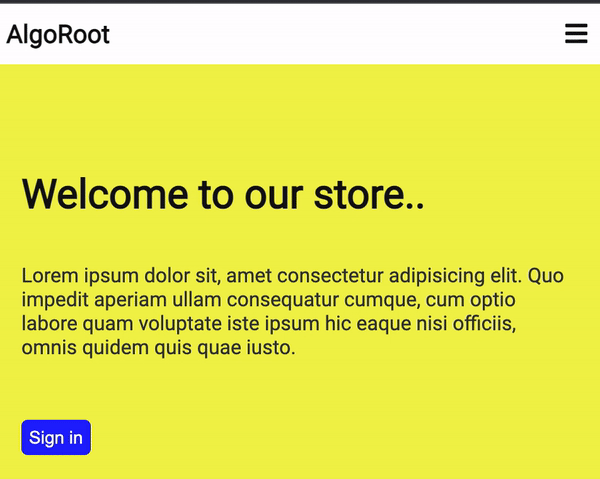Image resolution: width=600 pixels, height=479 pixels.
Task: Open the hamburger navigation menu
Action: [576, 34]
